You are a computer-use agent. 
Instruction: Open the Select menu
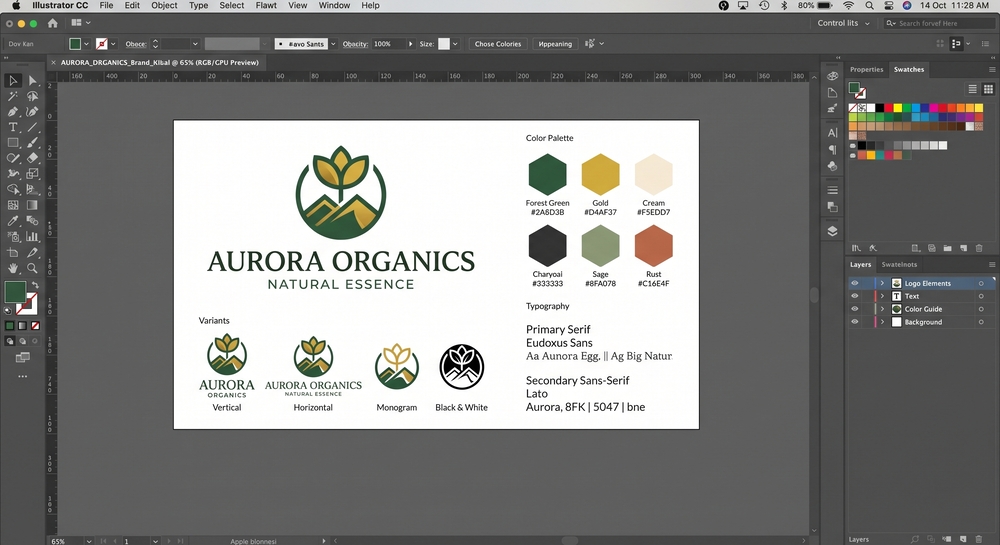coord(232,5)
